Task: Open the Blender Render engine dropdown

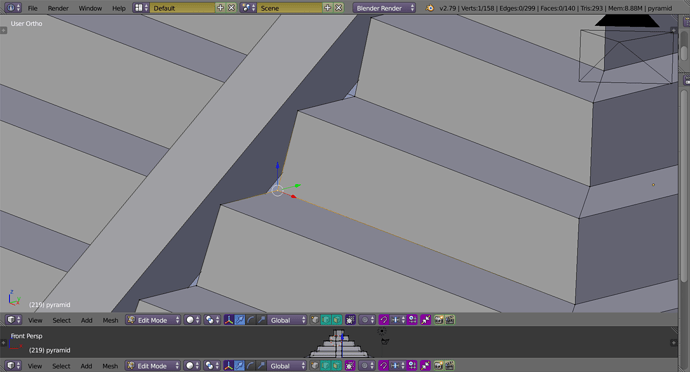Action: (384, 8)
